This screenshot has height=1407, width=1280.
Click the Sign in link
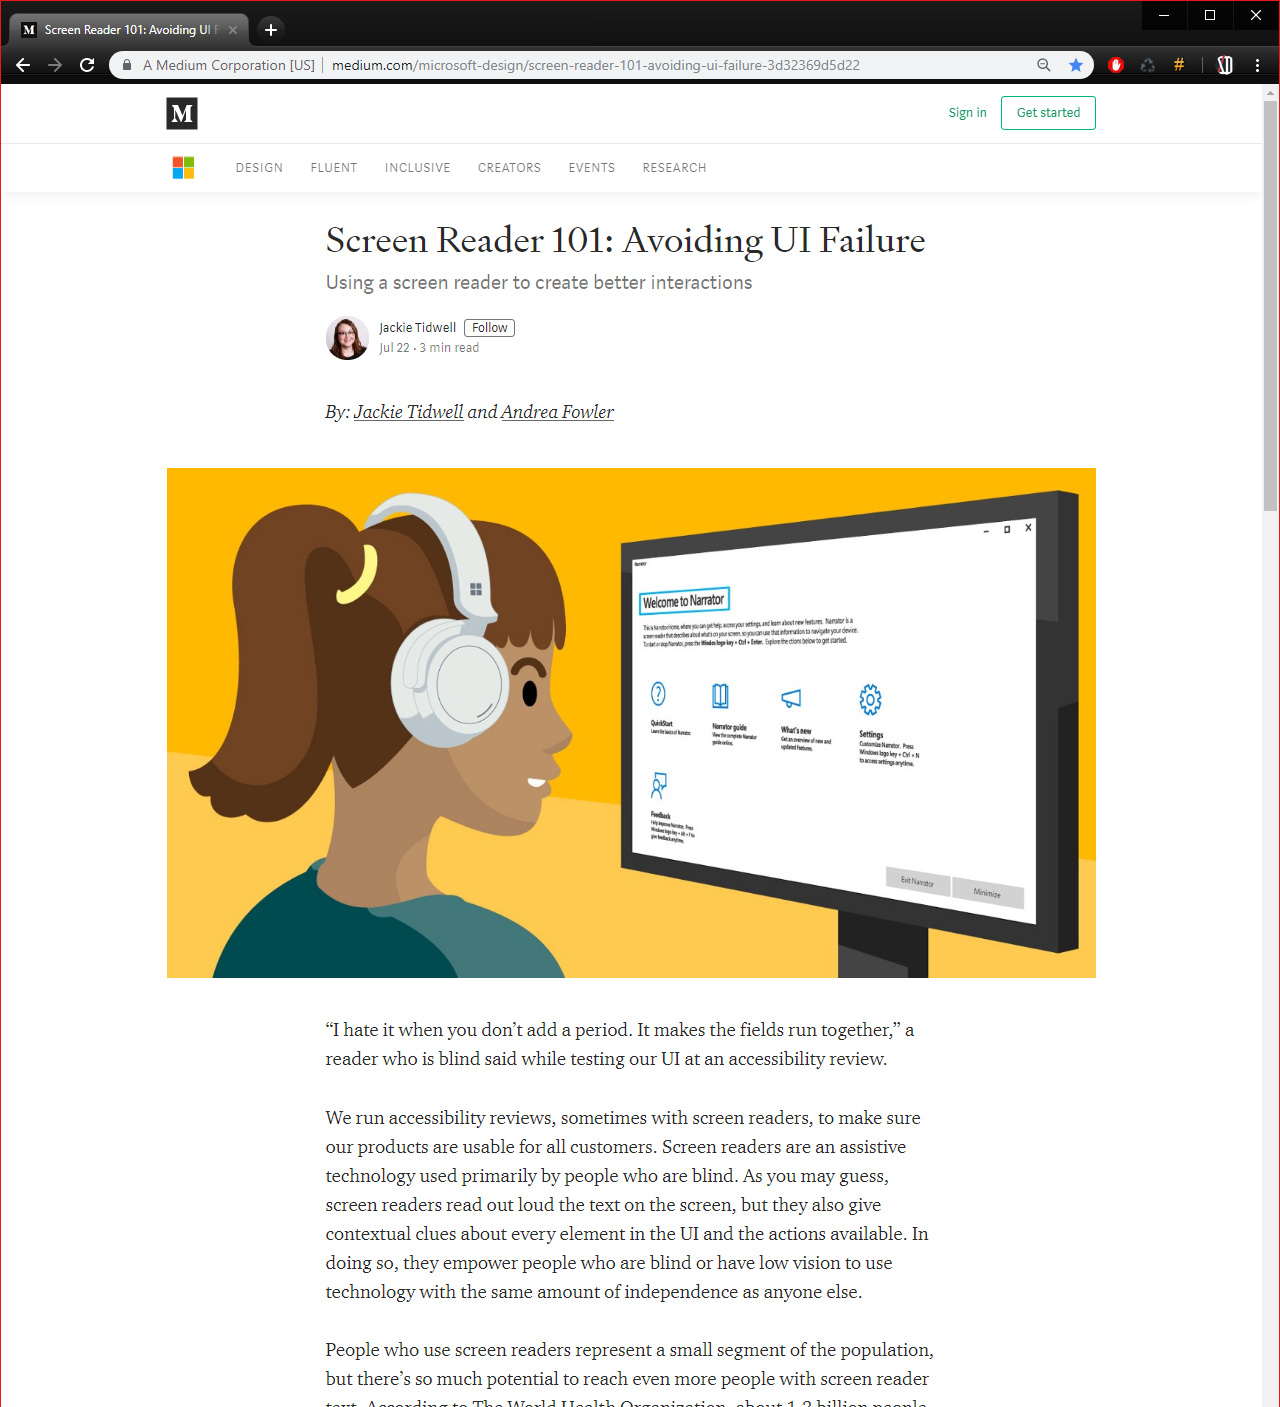click(967, 113)
